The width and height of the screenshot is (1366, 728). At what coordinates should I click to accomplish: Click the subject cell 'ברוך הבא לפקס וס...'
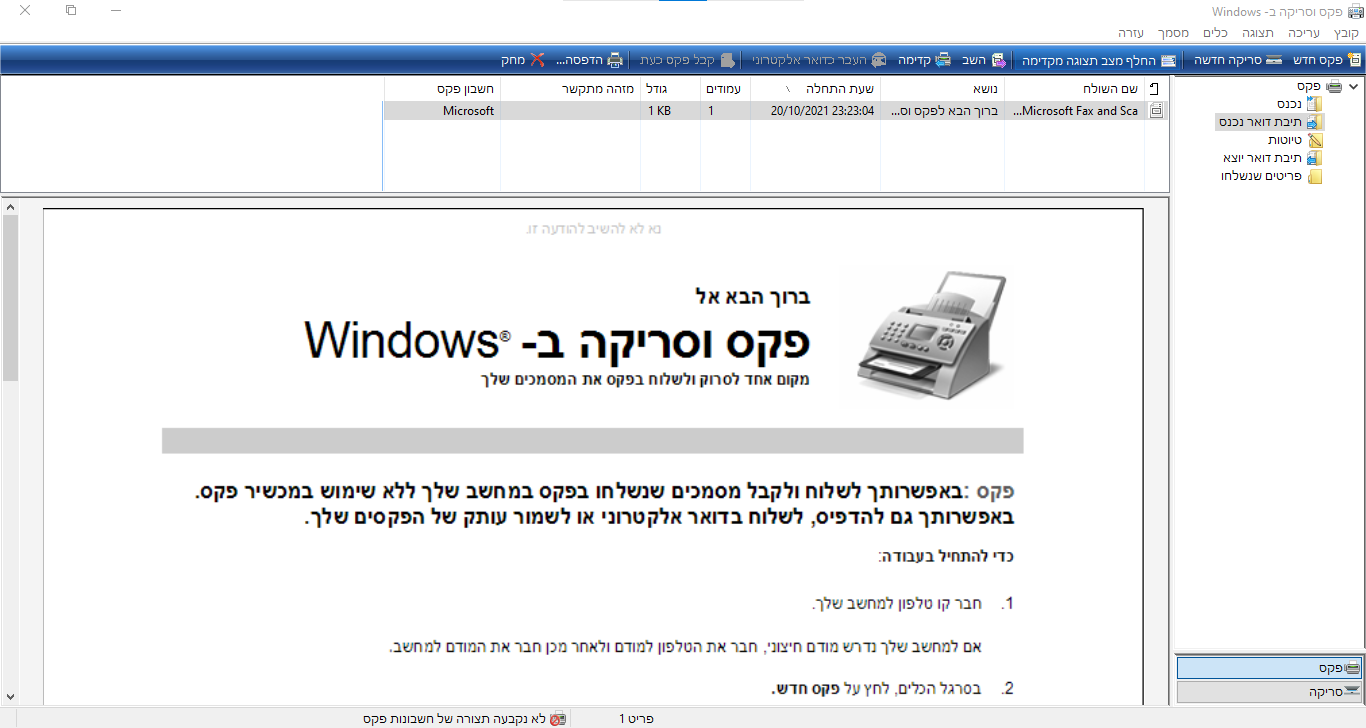[x=942, y=111]
